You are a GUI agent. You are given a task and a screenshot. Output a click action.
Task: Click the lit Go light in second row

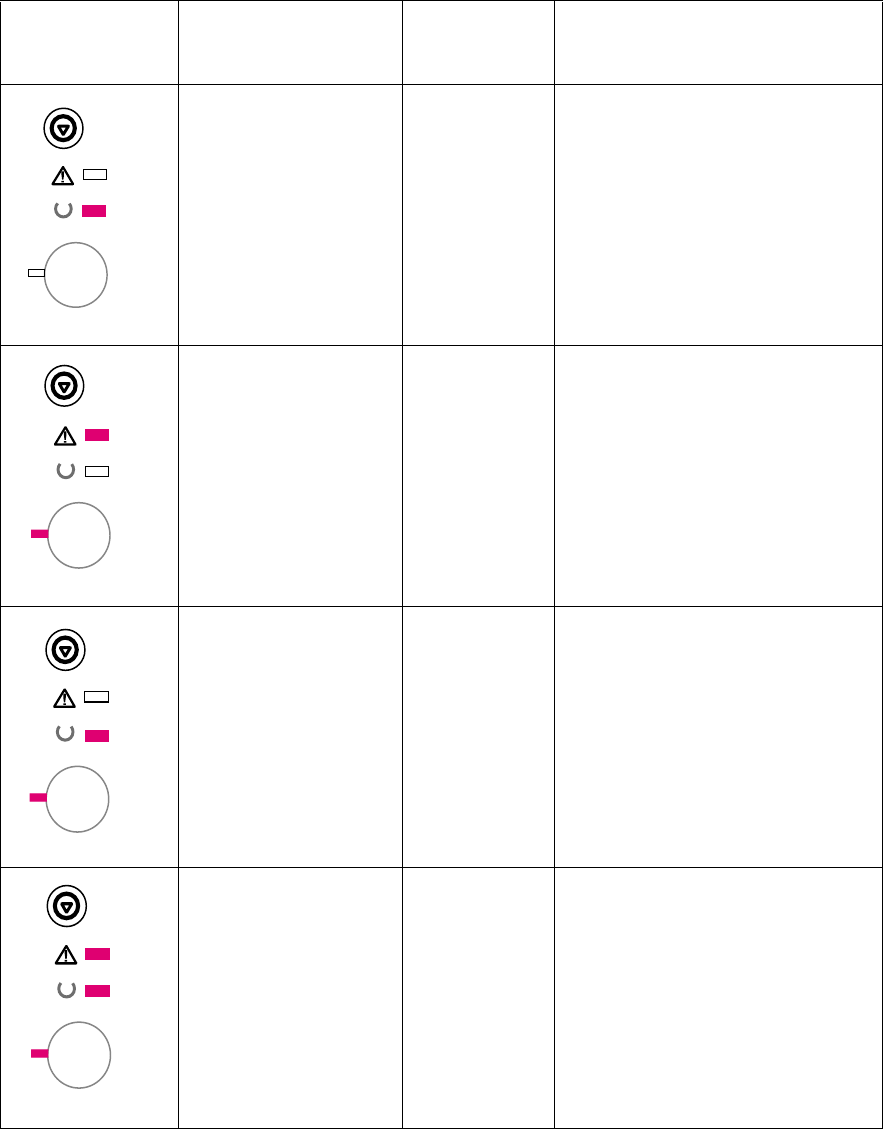(x=40, y=534)
